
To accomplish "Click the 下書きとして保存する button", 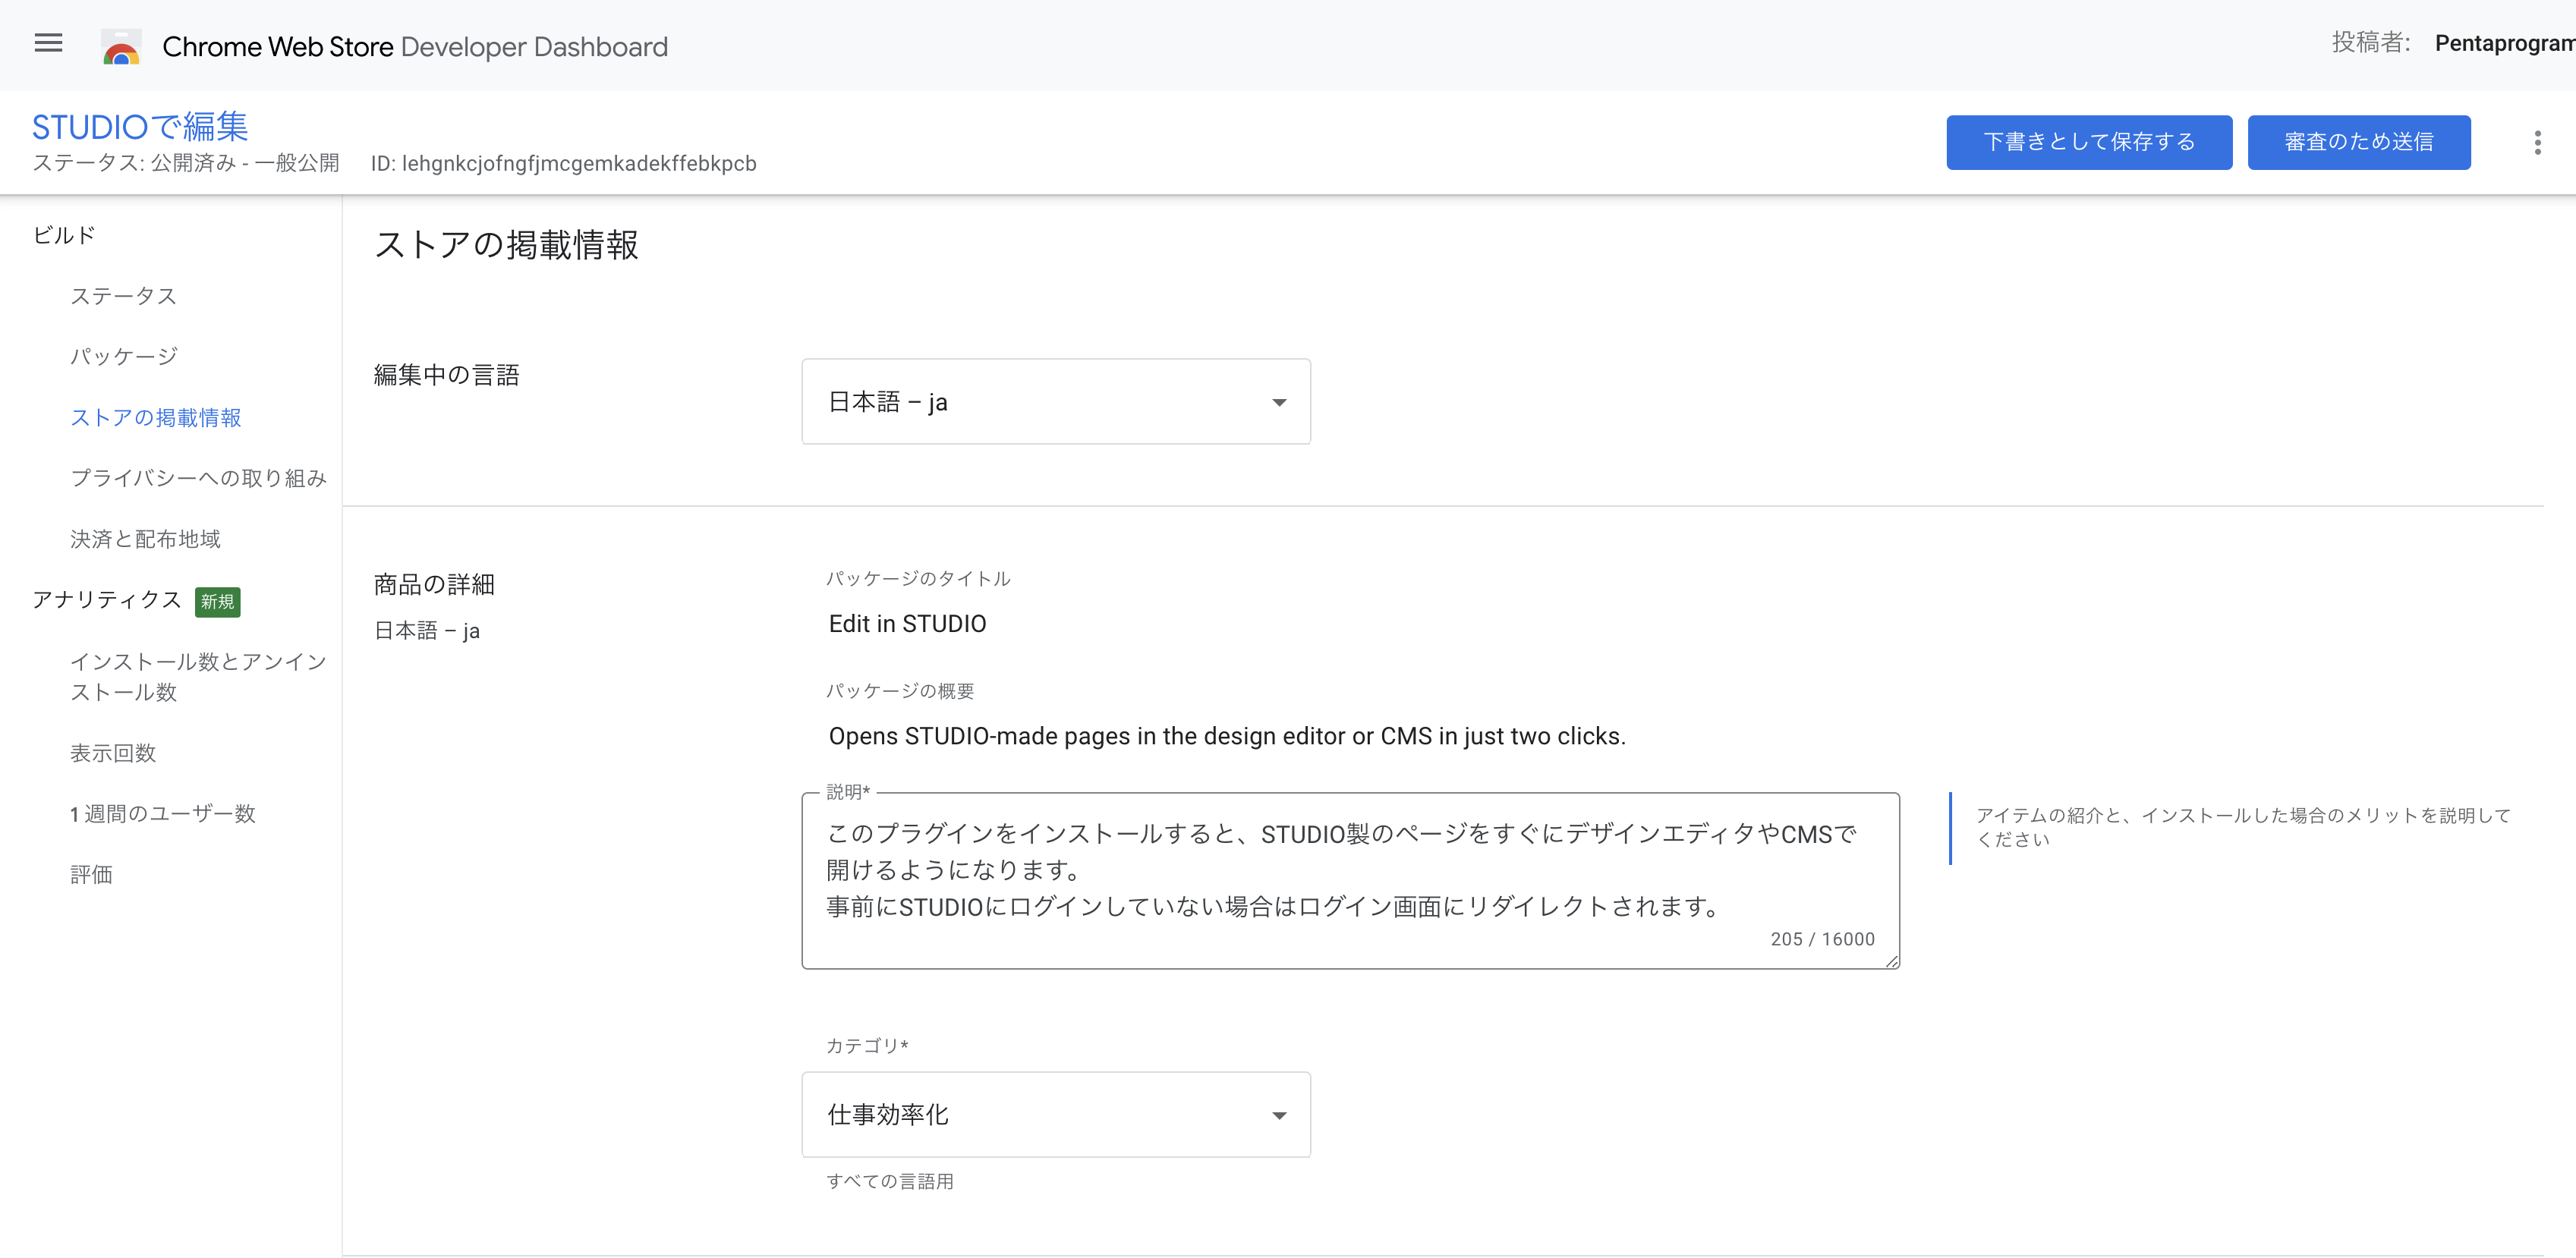I will click(x=2088, y=142).
